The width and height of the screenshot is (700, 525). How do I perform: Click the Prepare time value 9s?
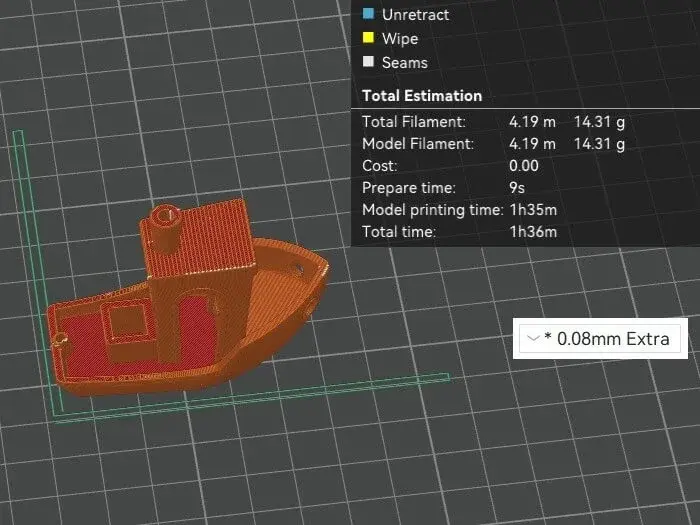tap(517, 188)
